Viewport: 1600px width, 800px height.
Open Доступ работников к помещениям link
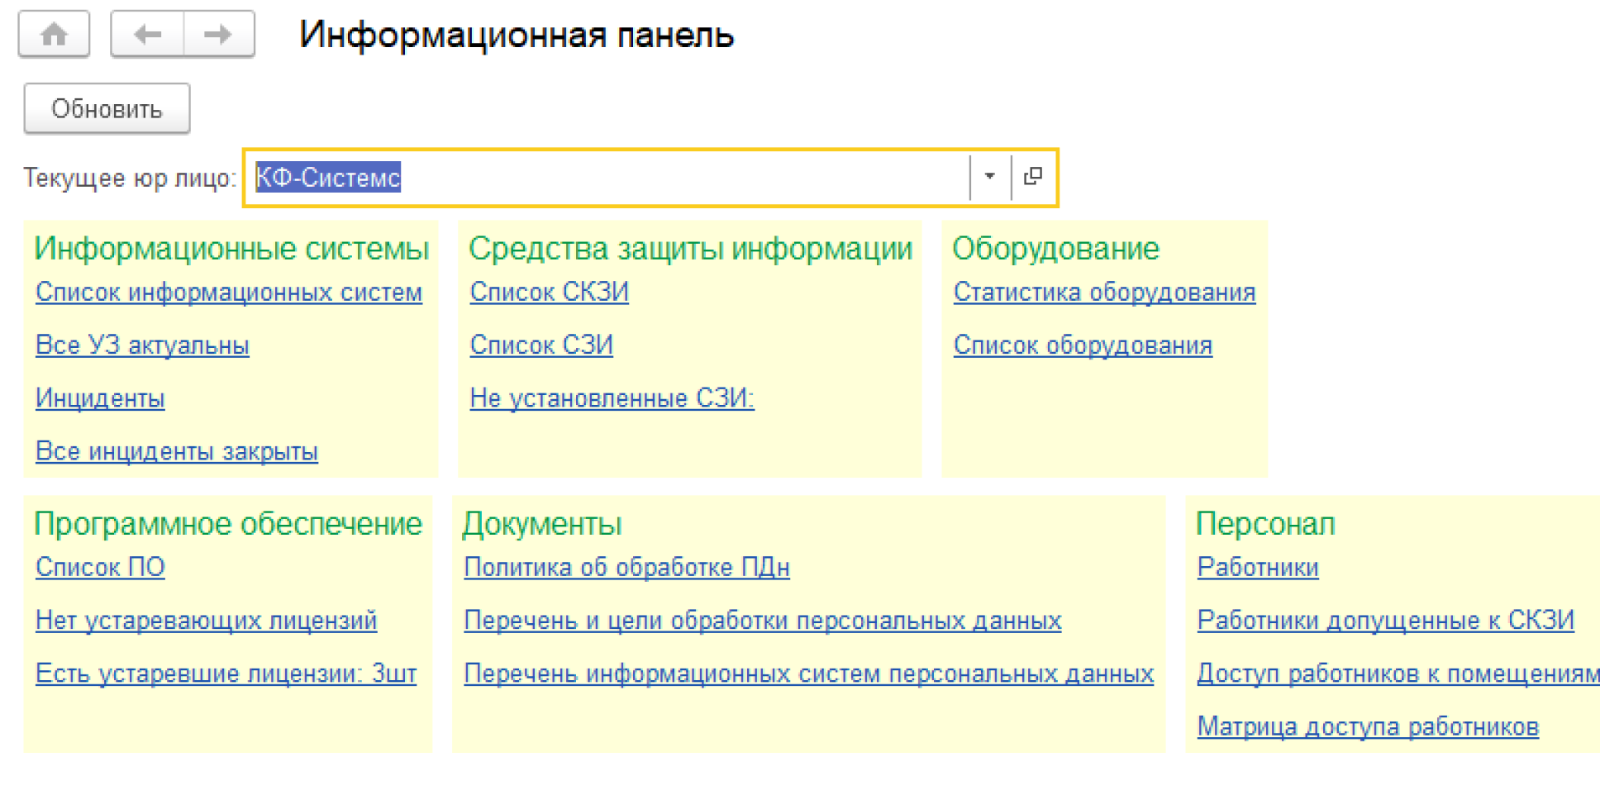tap(1398, 673)
